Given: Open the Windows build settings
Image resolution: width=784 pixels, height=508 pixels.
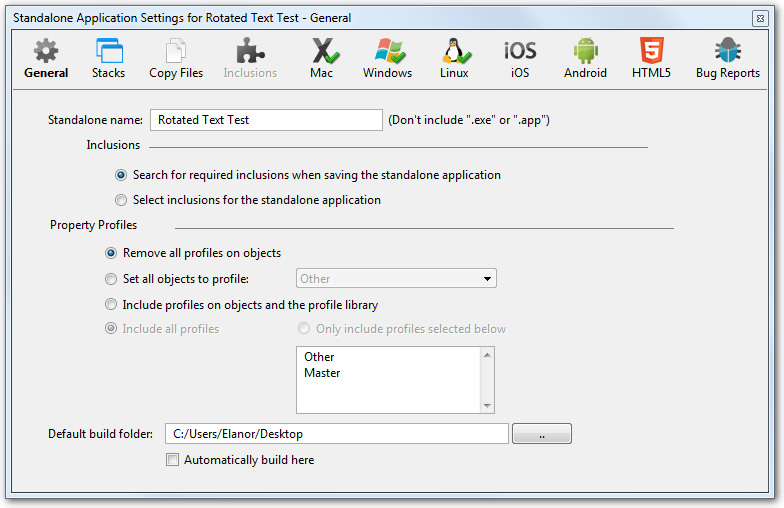Looking at the screenshot, I should [387, 58].
